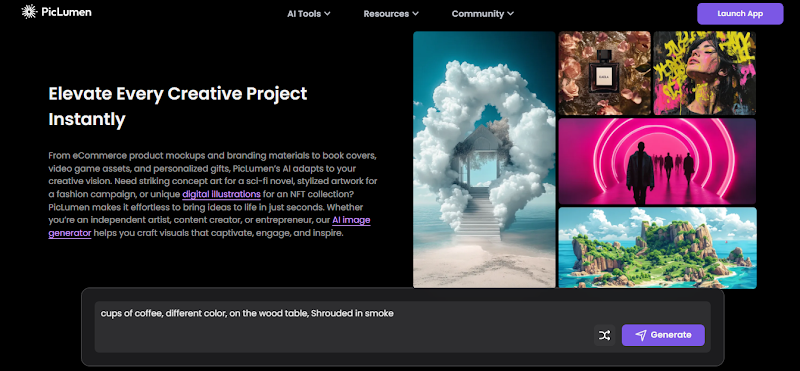Follow the AI image generator link
The width and height of the screenshot is (800, 371).
209,227
